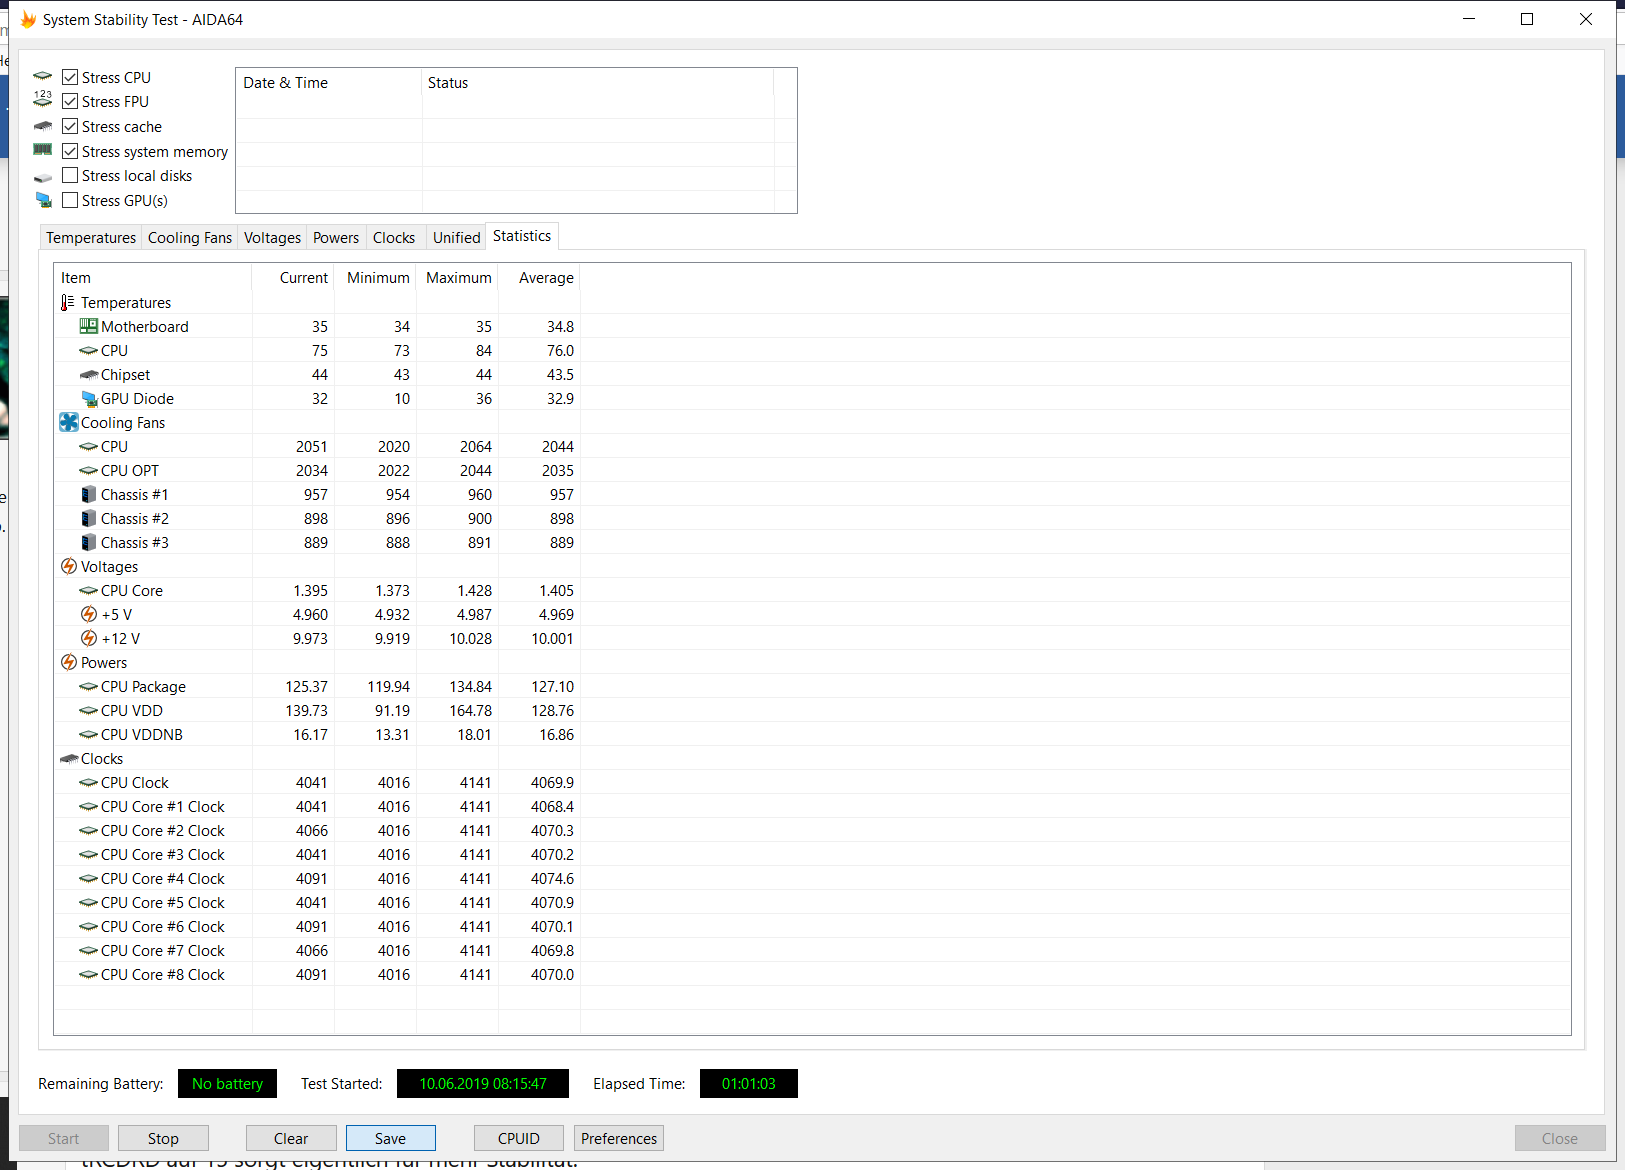Click the Stress GPU(s) monitor icon
Image resolution: width=1625 pixels, height=1170 pixels.
click(x=43, y=200)
